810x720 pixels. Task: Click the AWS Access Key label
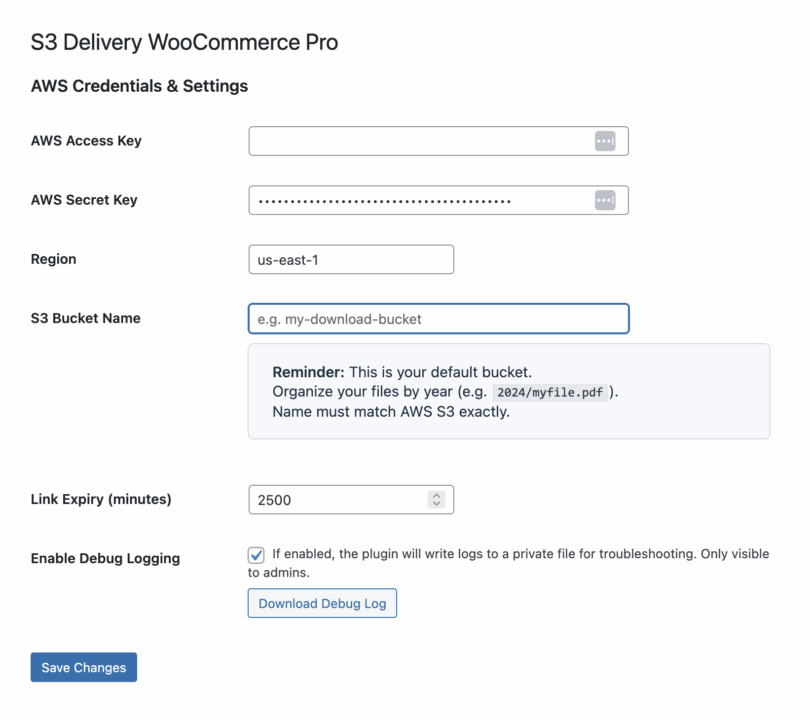click(86, 141)
